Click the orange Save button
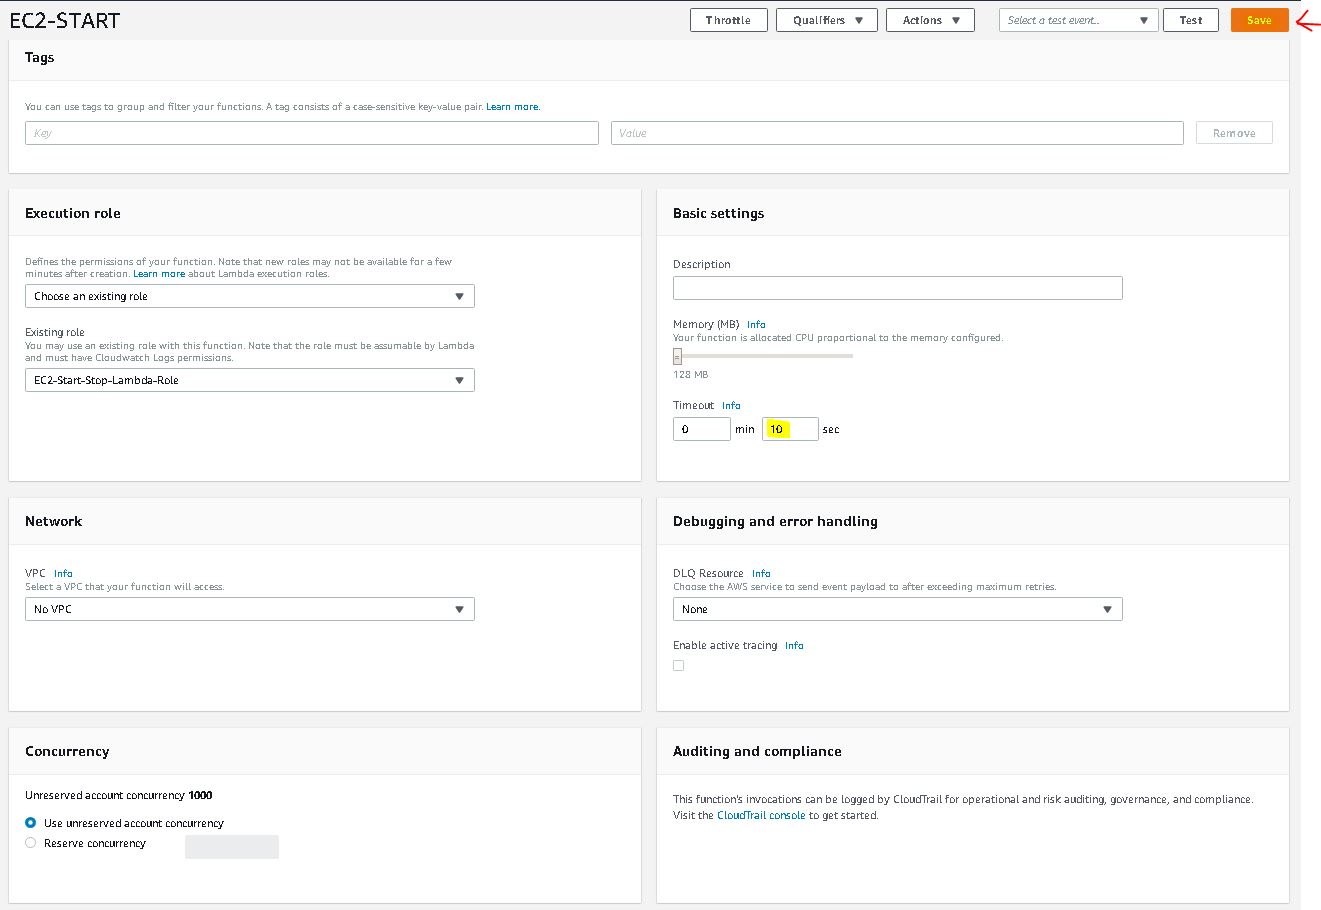Screen dimensions: 1321x910 tap(1259, 20)
